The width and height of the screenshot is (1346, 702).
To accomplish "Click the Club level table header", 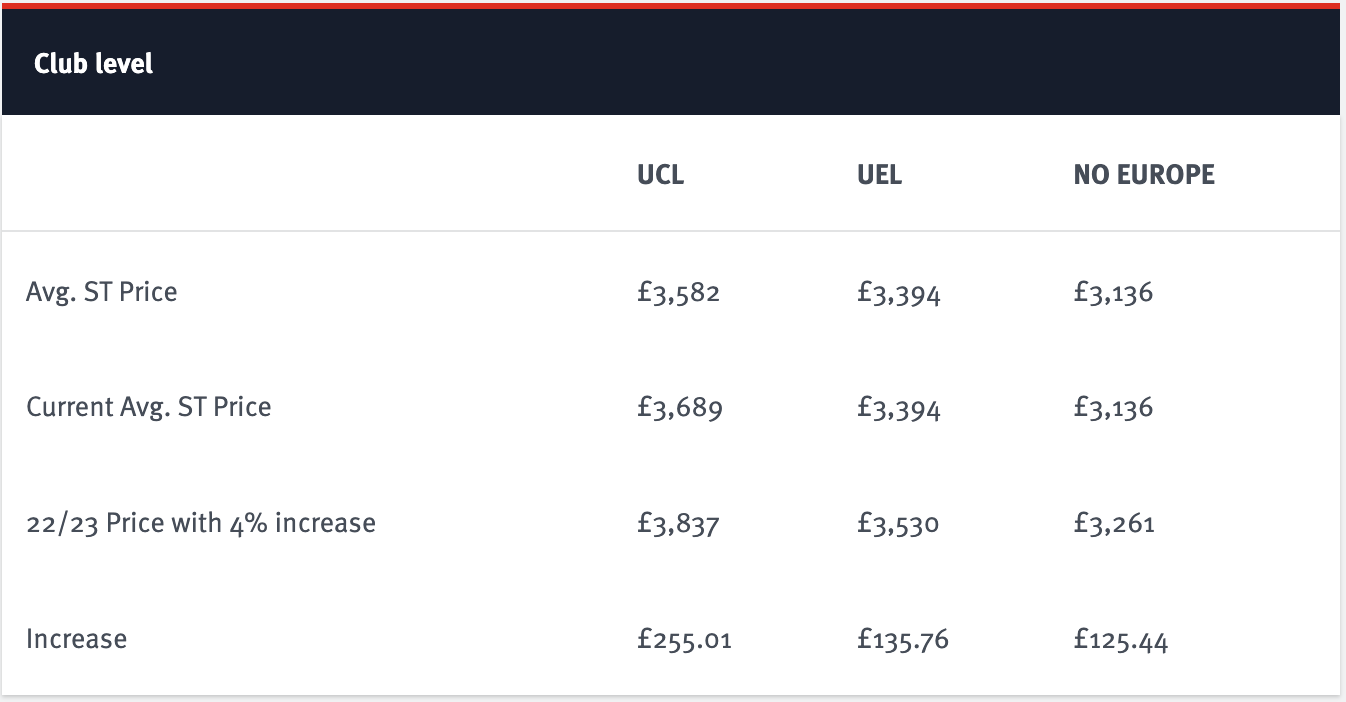I will pos(93,64).
